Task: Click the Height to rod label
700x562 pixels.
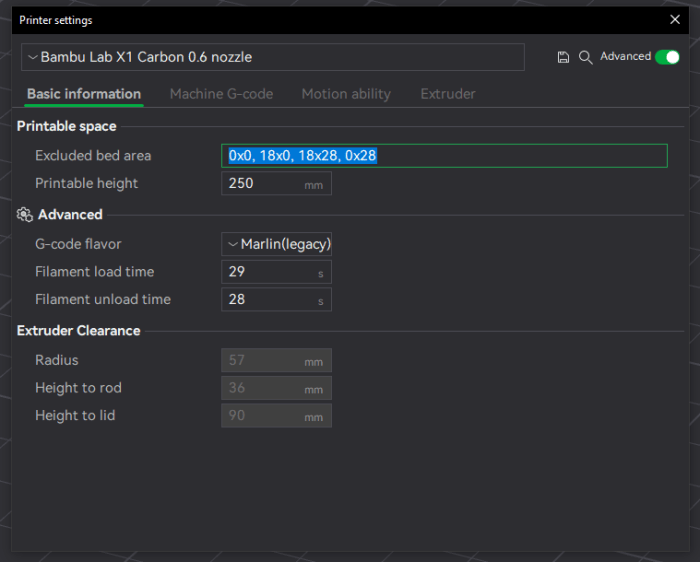Action: click(x=78, y=388)
